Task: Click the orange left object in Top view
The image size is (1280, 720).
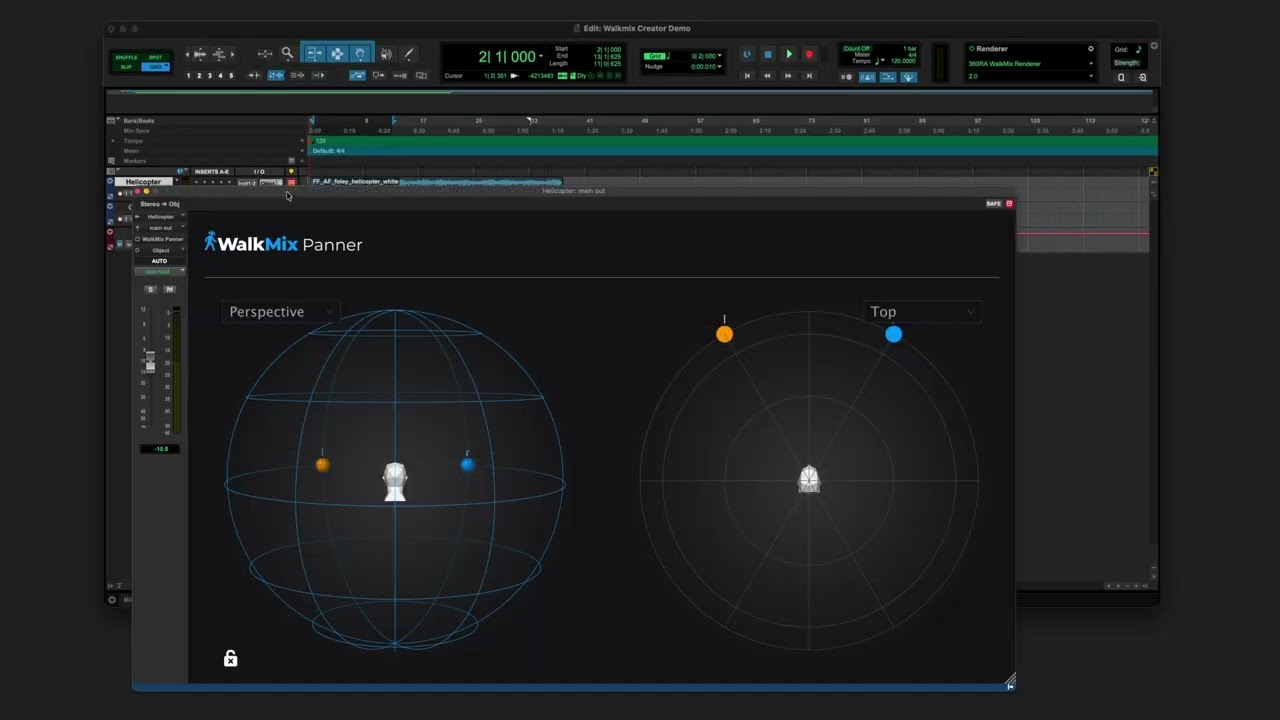Action: click(x=724, y=334)
